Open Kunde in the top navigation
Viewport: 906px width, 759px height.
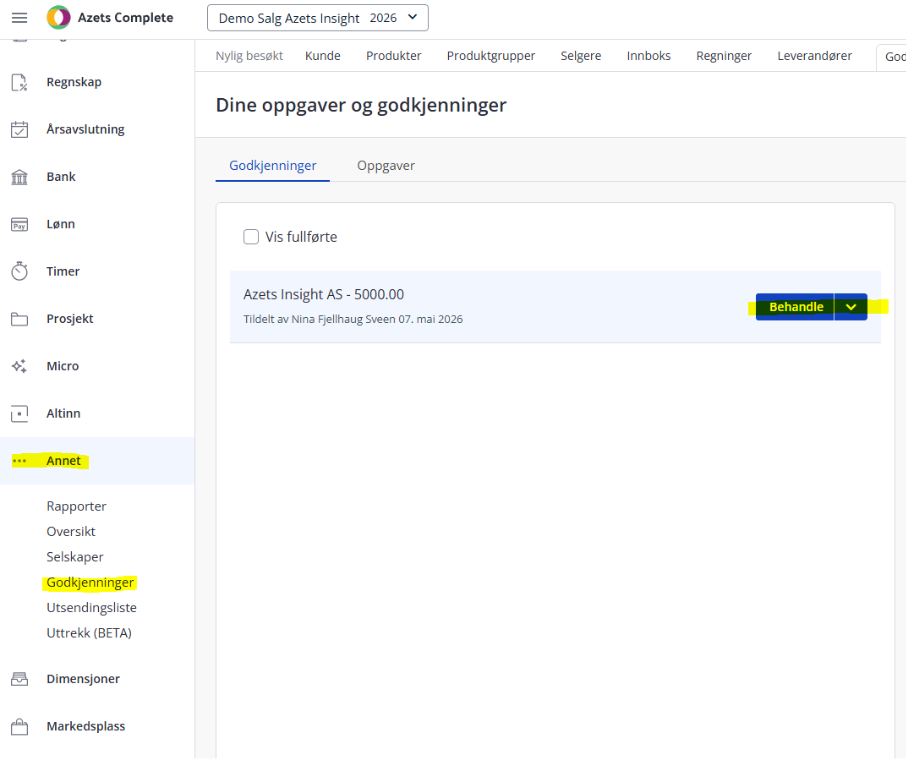(x=322, y=56)
